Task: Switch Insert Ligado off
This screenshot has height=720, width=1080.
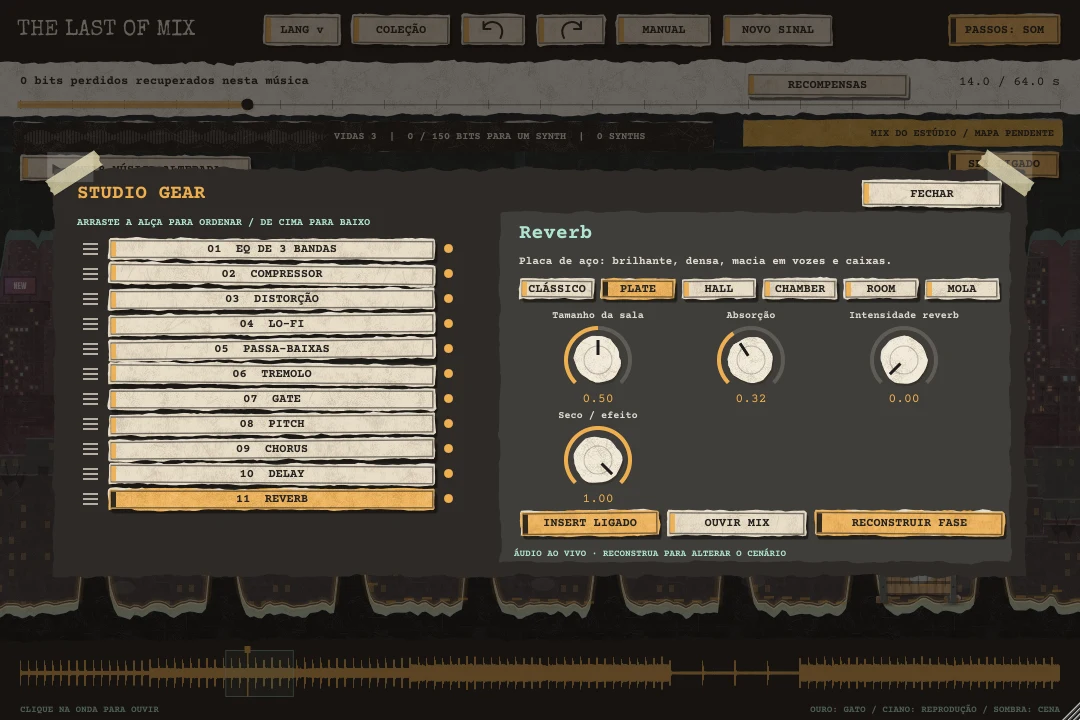Action: pyautogui.click(x=590, y=523)
